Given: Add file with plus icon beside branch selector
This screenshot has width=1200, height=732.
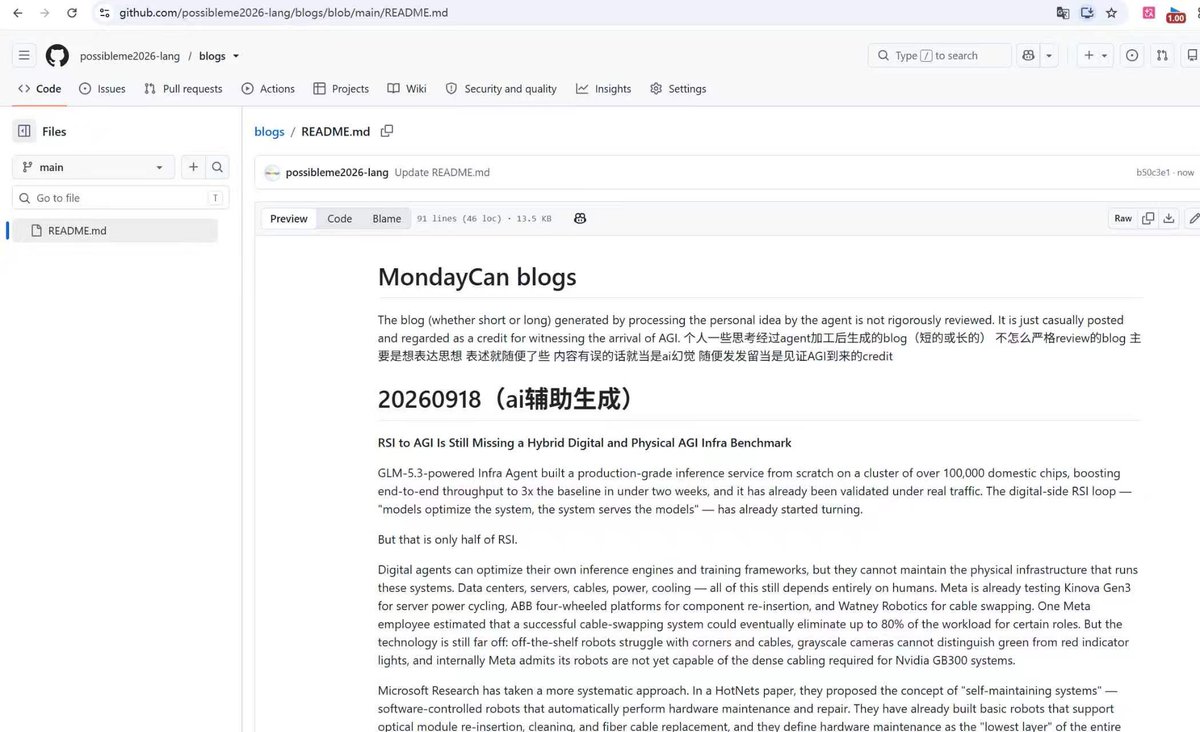Looking at the screenshot, I should [193, 167].
